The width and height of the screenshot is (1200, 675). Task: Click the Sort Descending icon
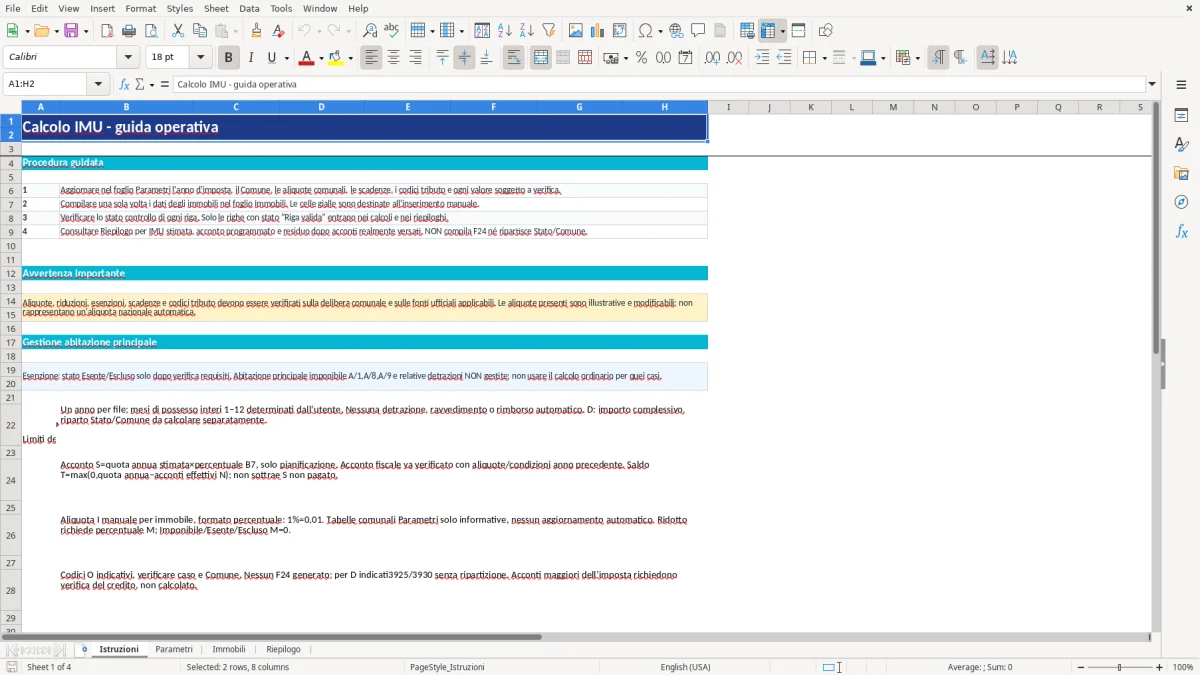click(x=526, y=31)
